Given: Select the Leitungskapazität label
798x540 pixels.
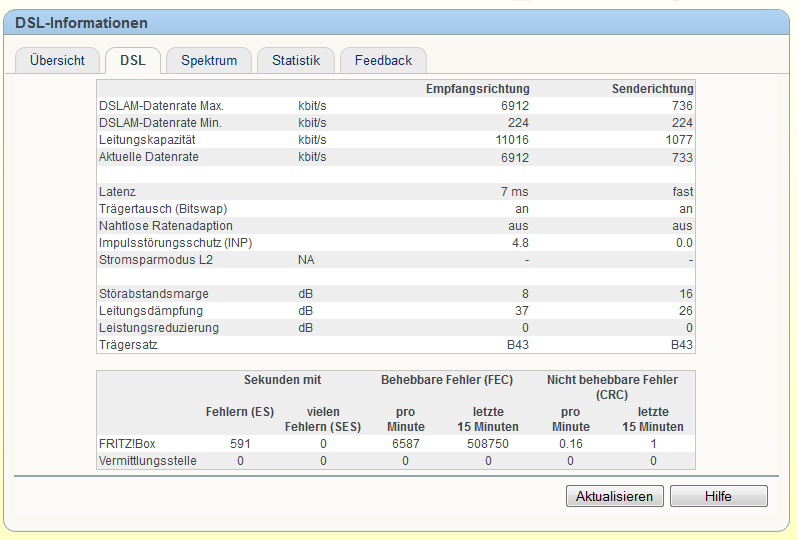Looking at the screenshot, I should pos(147,140).
